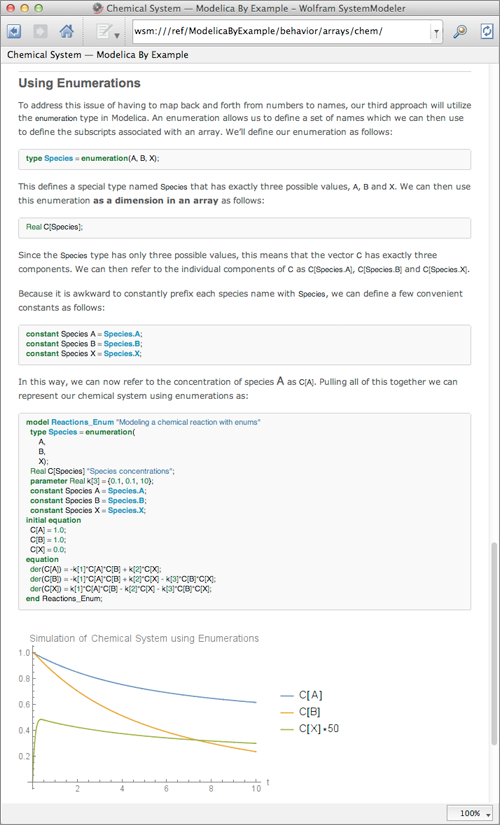The image size is (500, 825).
Task: Click the 'C[X] = 0.0;' initial equation line
Action: click(48, 549)
